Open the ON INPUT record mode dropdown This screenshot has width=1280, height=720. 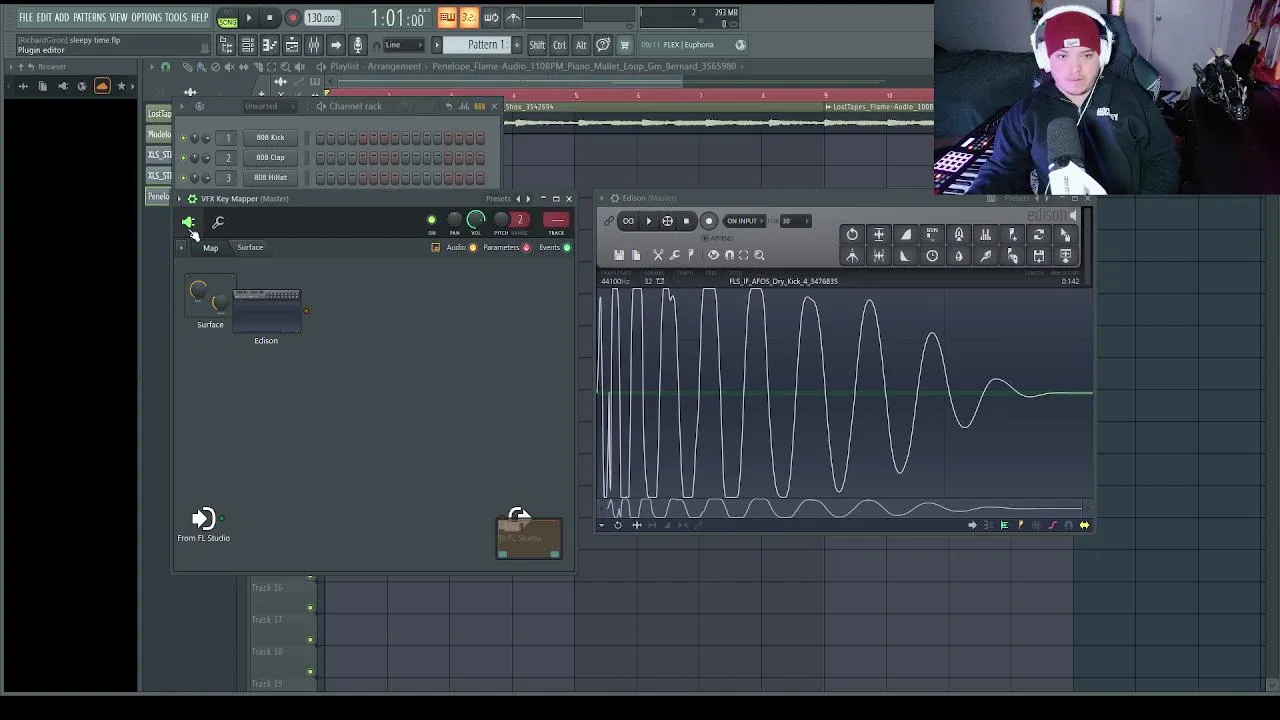742,221
